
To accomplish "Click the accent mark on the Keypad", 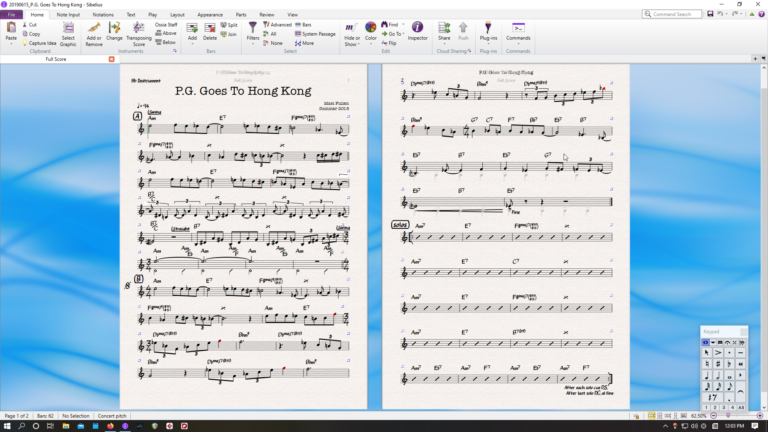I will 718,353.
